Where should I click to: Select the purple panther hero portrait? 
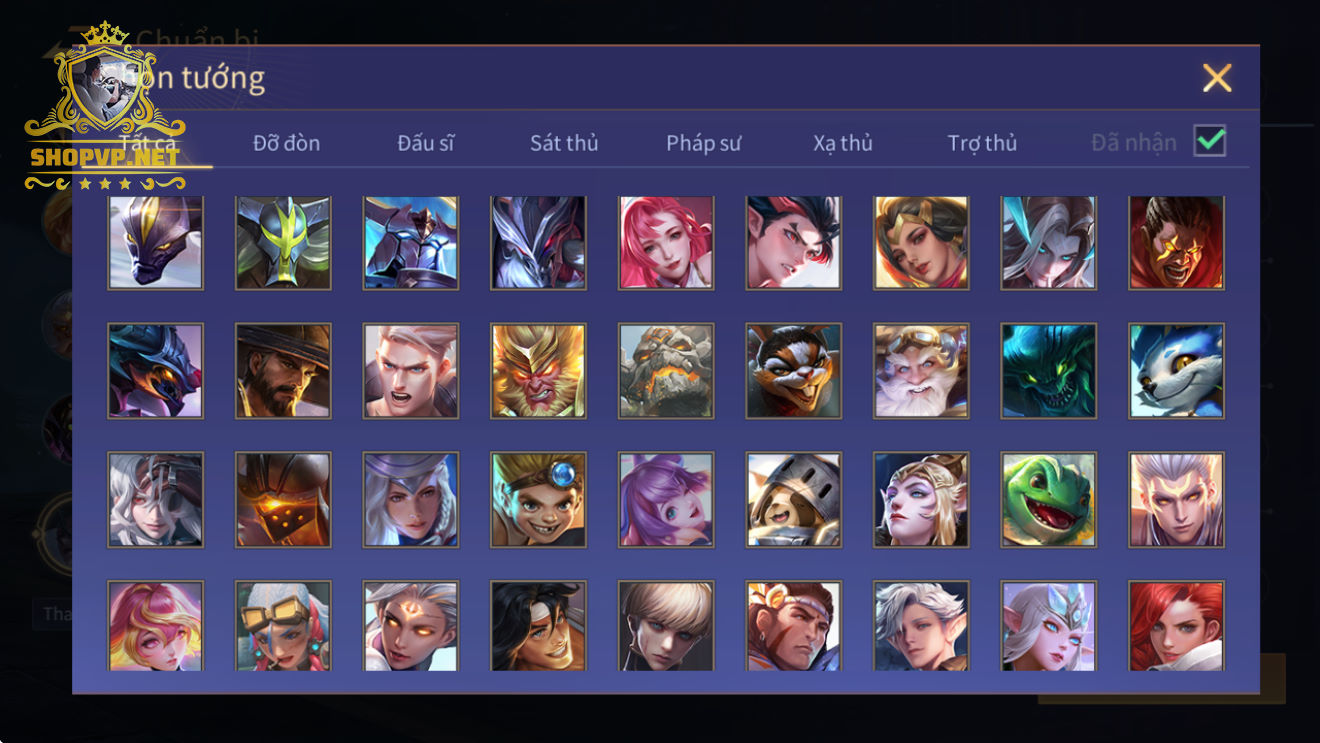155,242
